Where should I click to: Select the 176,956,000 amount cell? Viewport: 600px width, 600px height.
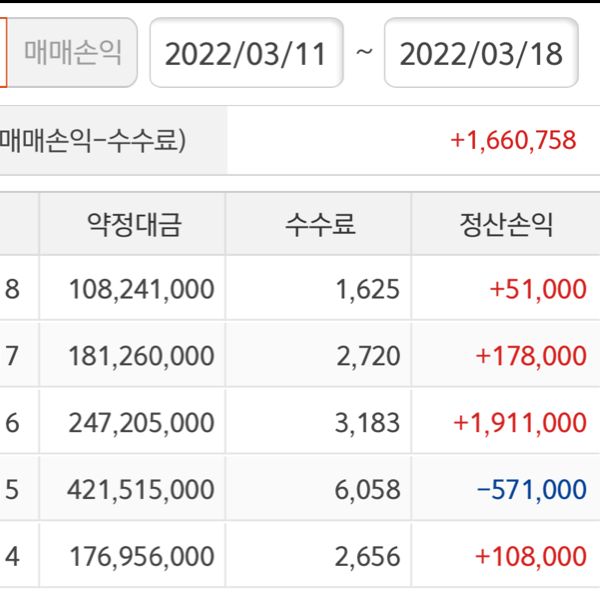[x=142, y=554]
